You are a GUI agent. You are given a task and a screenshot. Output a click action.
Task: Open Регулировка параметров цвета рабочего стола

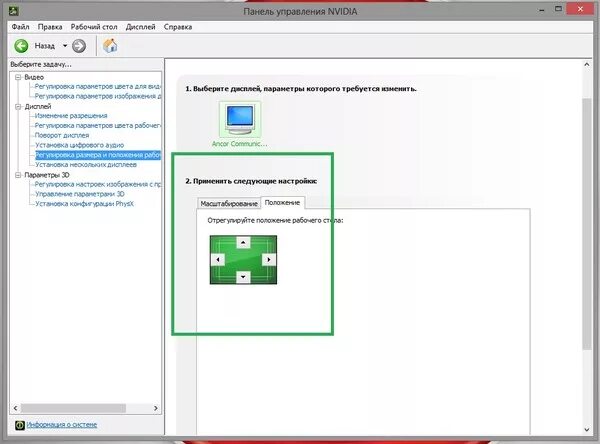pyautogui.click(x=98, y=126)
